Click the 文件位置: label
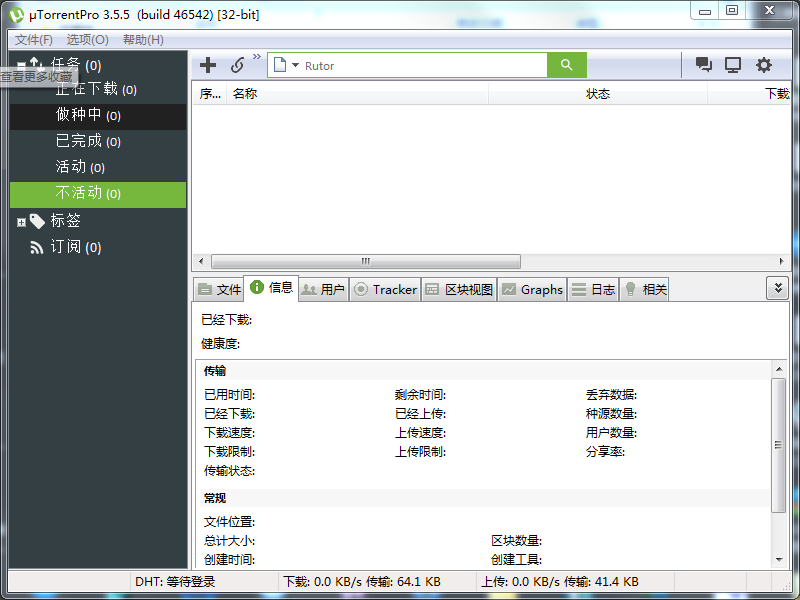 (230, 522)
